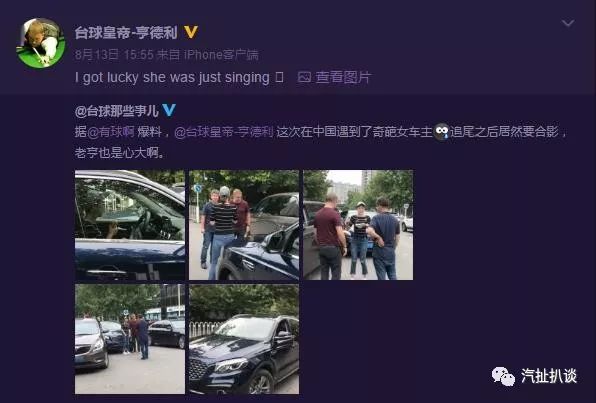
Task: Click the @台球皇帝-亨德利 mention in repost text
Action: [224, 132]
